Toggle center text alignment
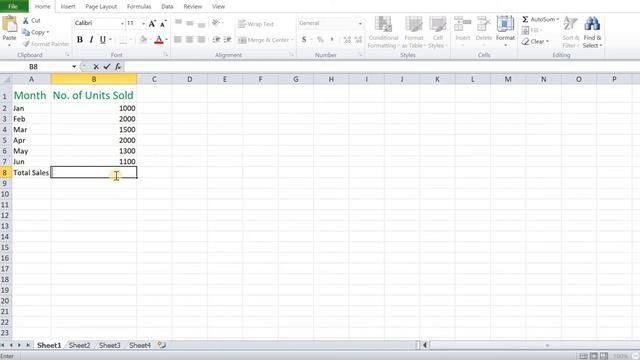The height and width of the screenshot is (360, 640). pos(189,40)
